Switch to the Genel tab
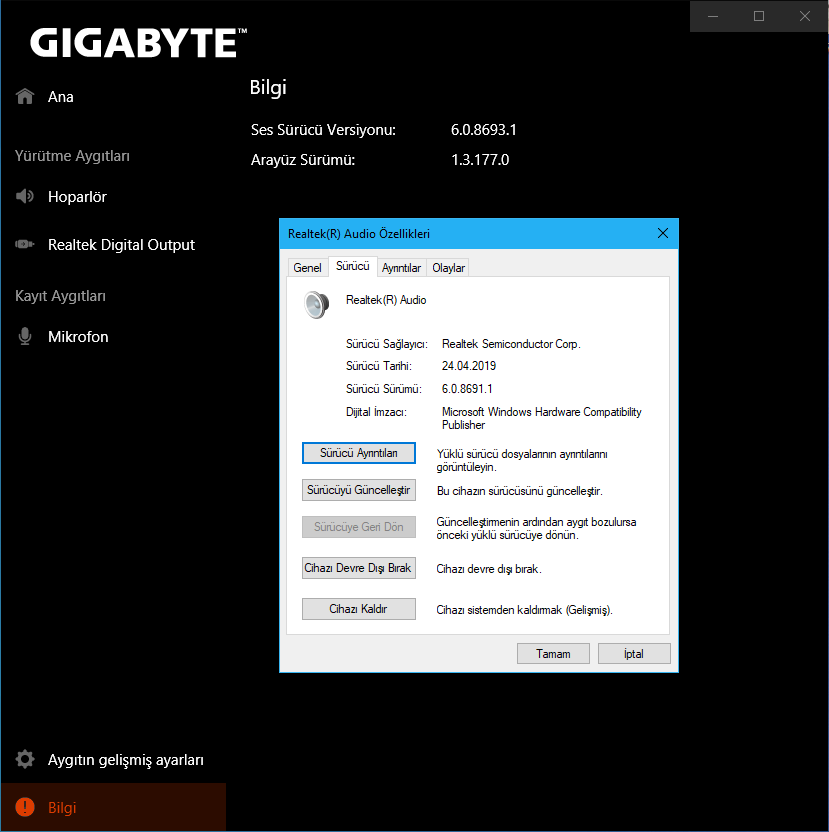Image resolution: width=829 pixels, height=832 pixels. pos(307,267)
